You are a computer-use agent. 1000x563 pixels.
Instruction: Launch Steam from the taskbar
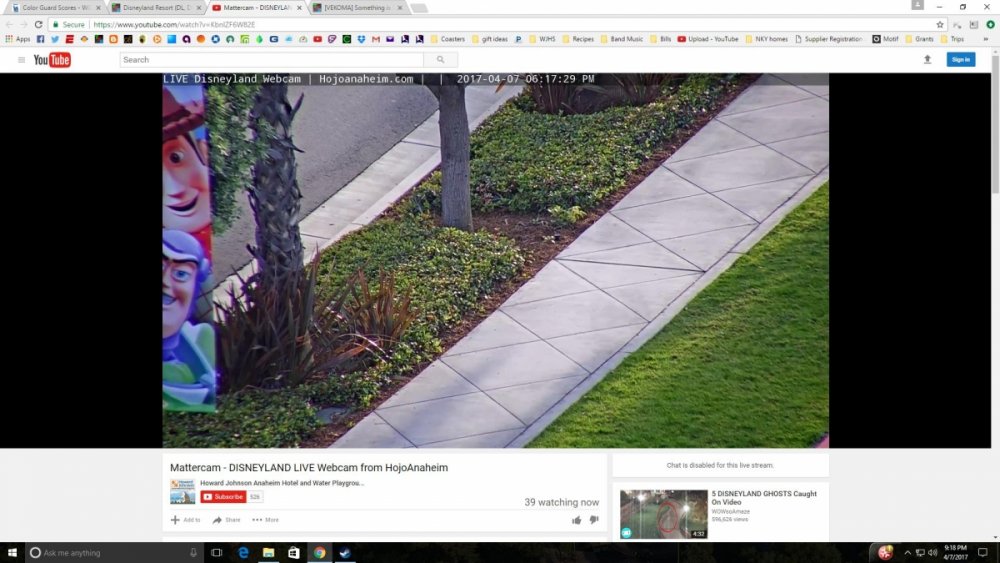(344, 552)
